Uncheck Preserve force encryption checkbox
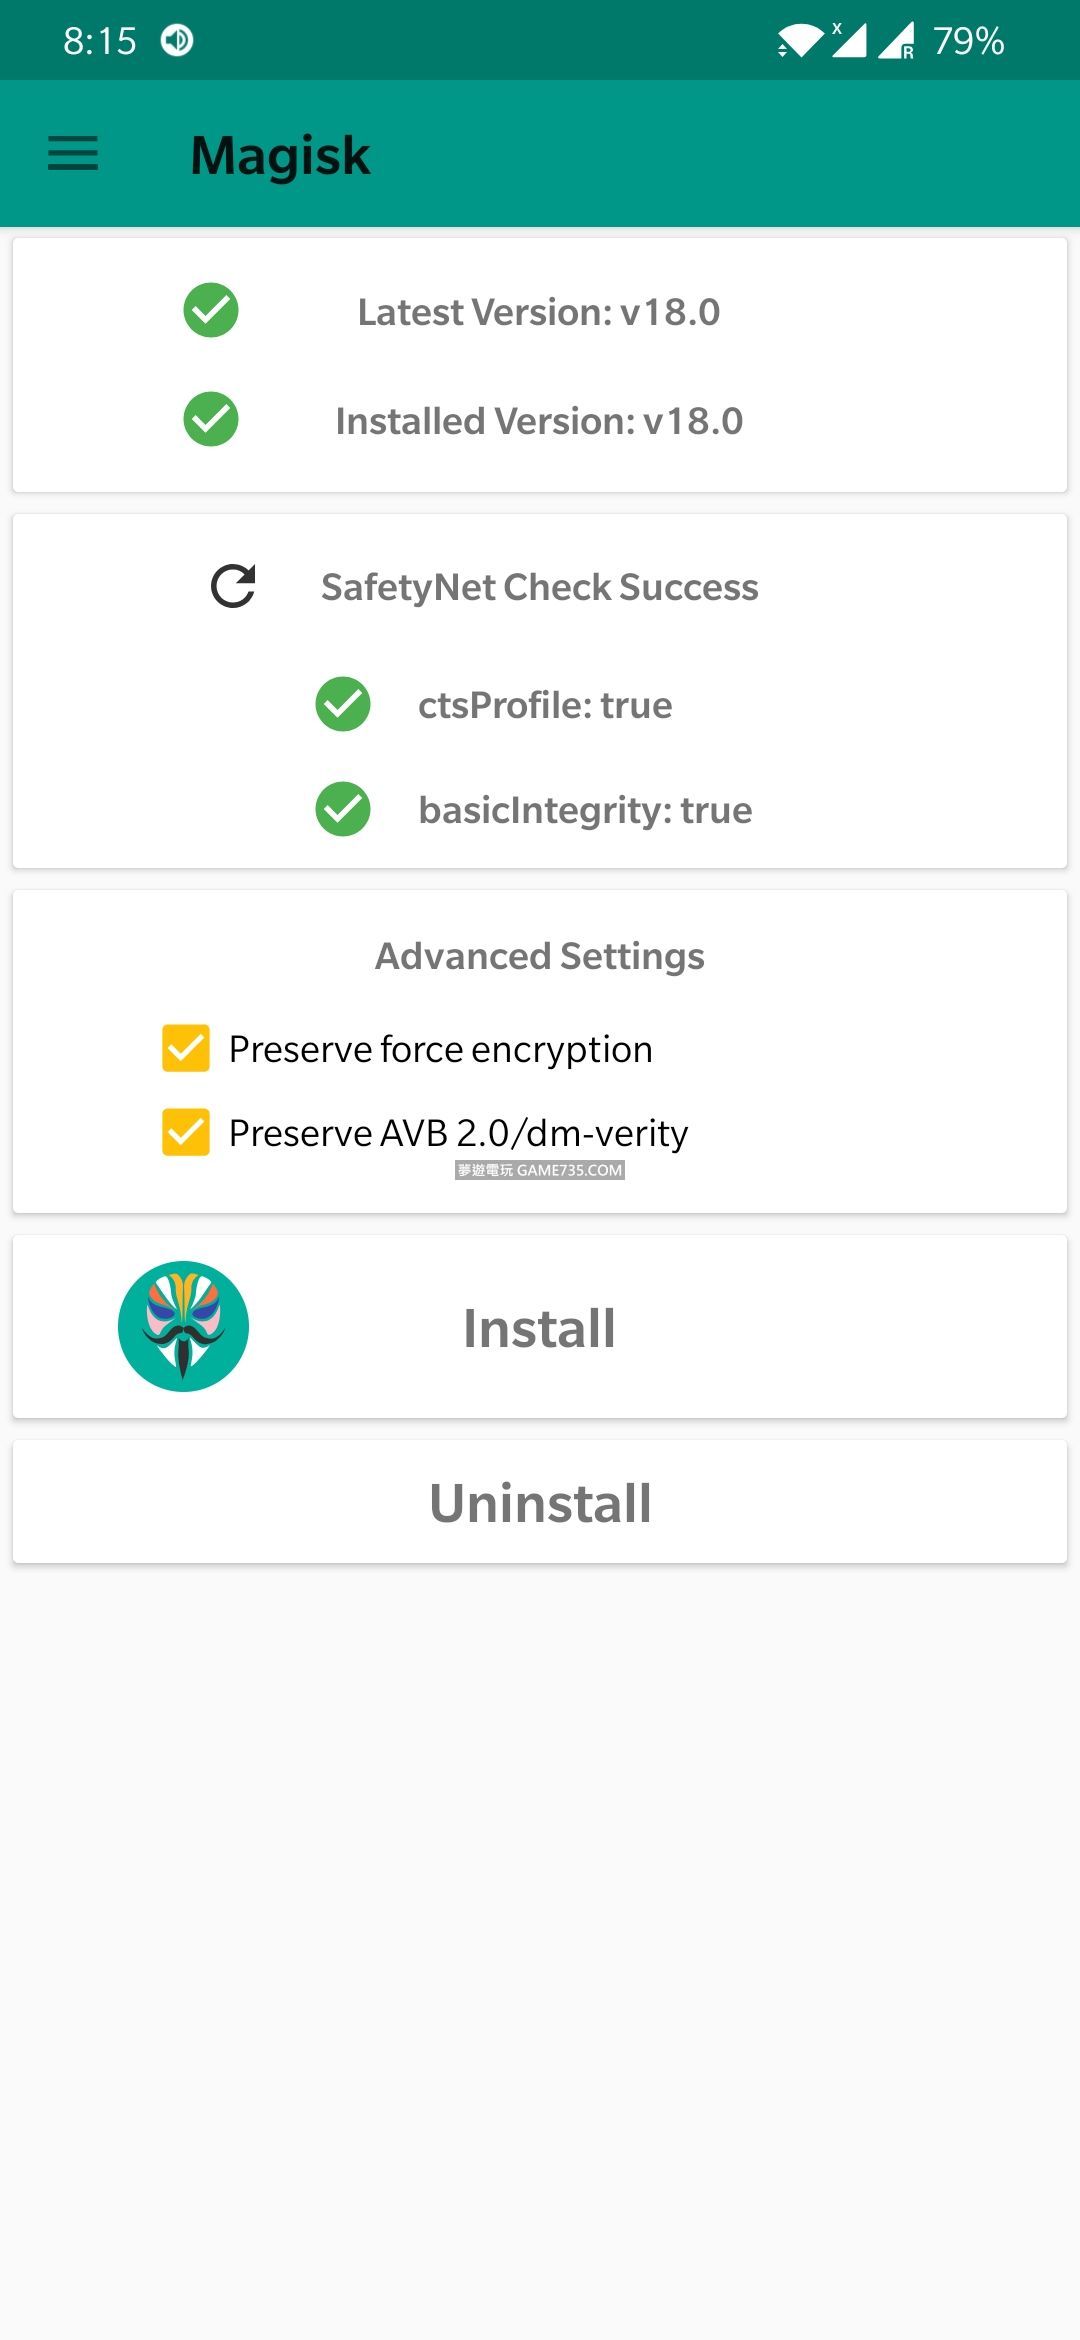Screen dimensions: 1080x2340 pos(186,1048)
